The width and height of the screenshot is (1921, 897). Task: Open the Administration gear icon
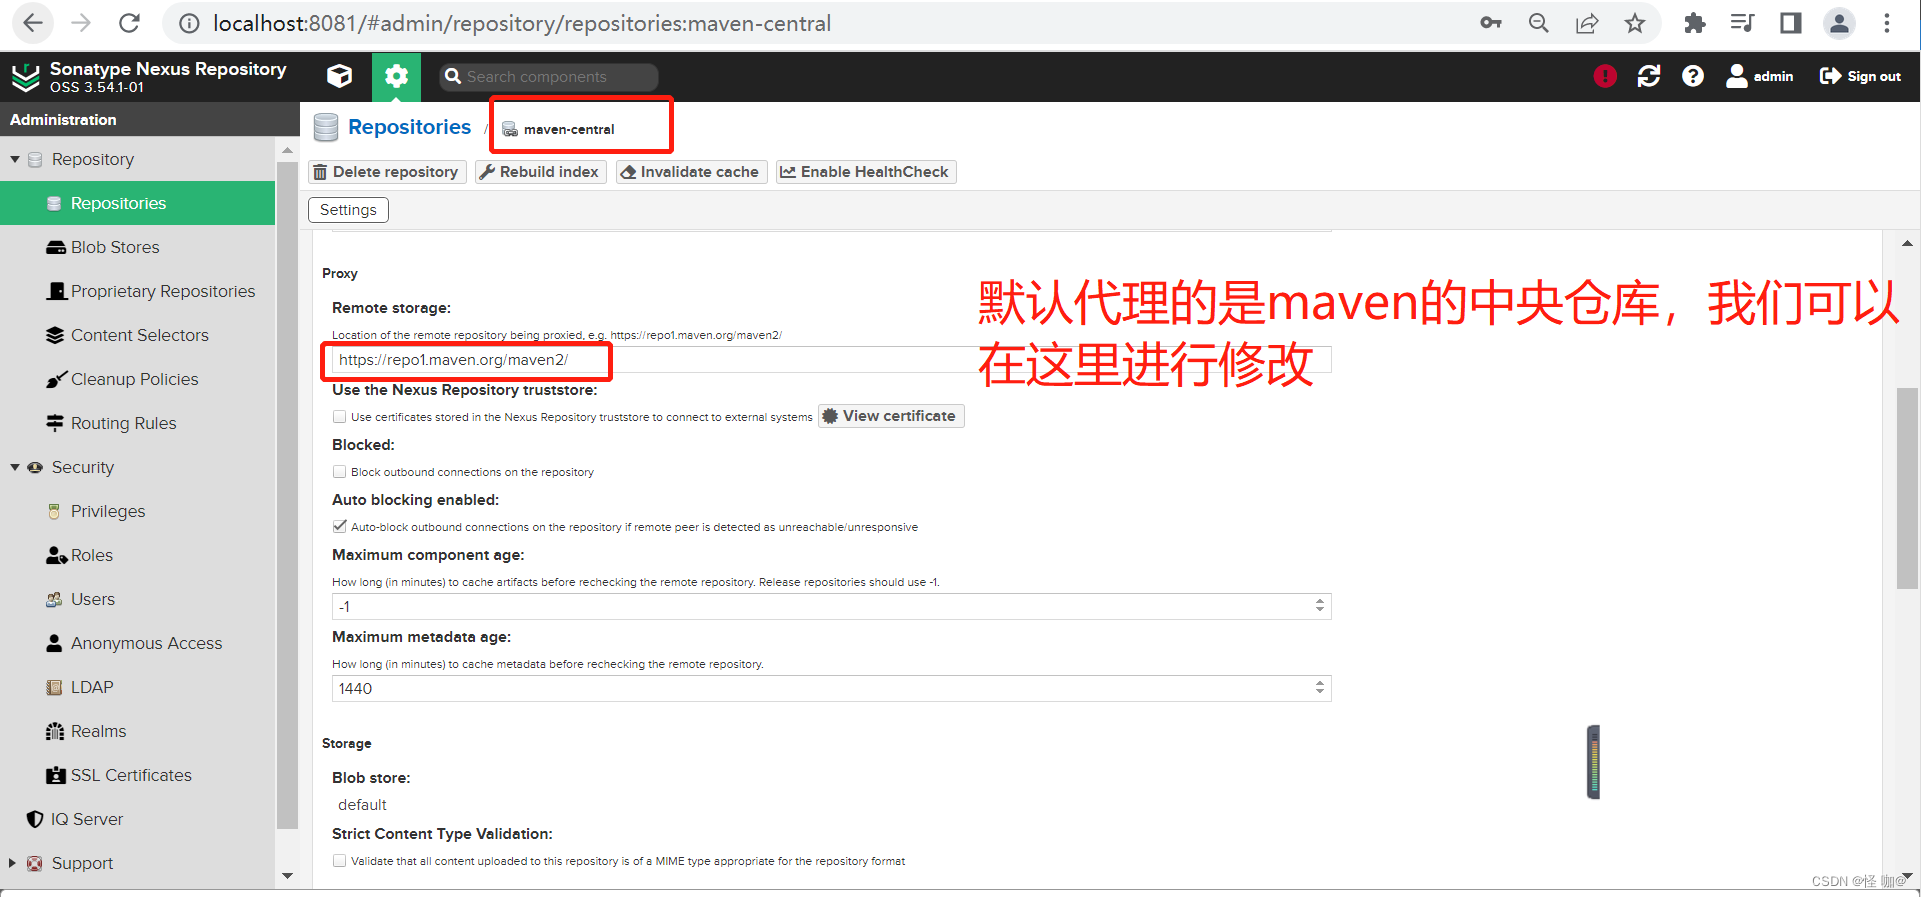coord(396,76)
